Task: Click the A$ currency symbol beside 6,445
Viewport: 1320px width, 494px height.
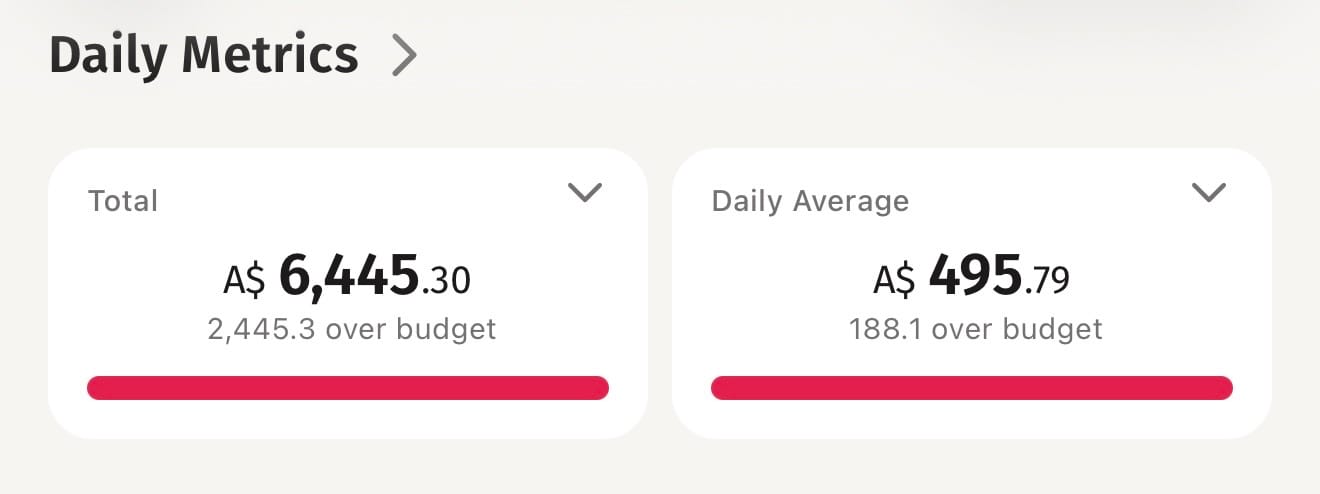Action: click(244, 279)
